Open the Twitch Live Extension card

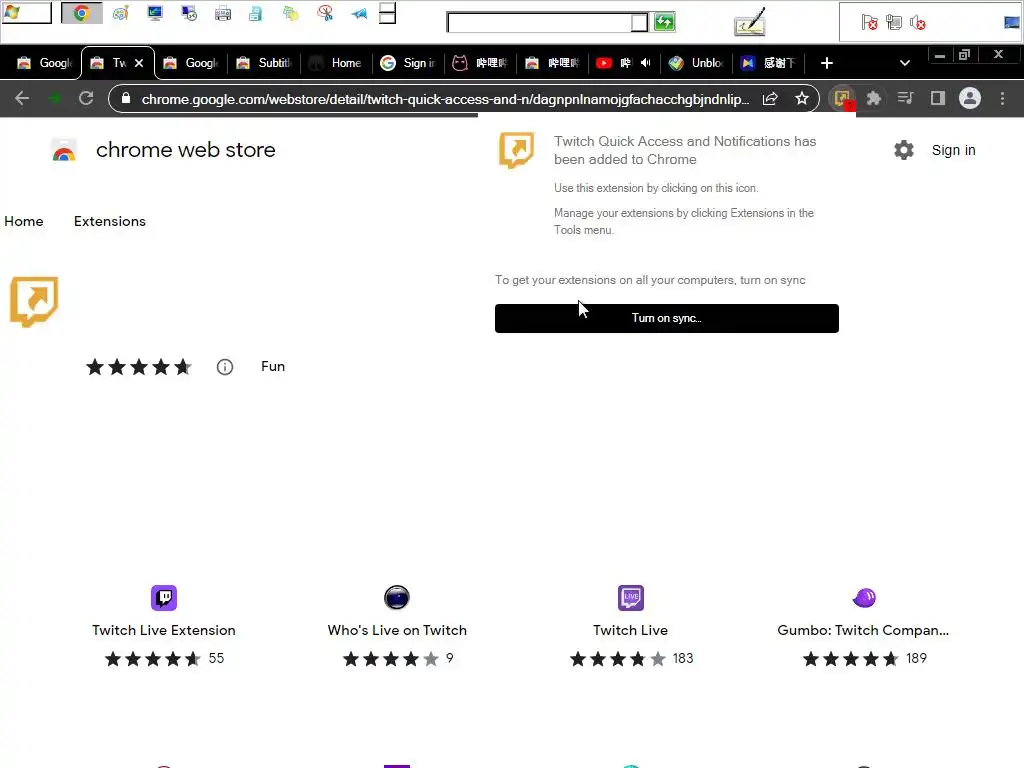coord(164,626)
